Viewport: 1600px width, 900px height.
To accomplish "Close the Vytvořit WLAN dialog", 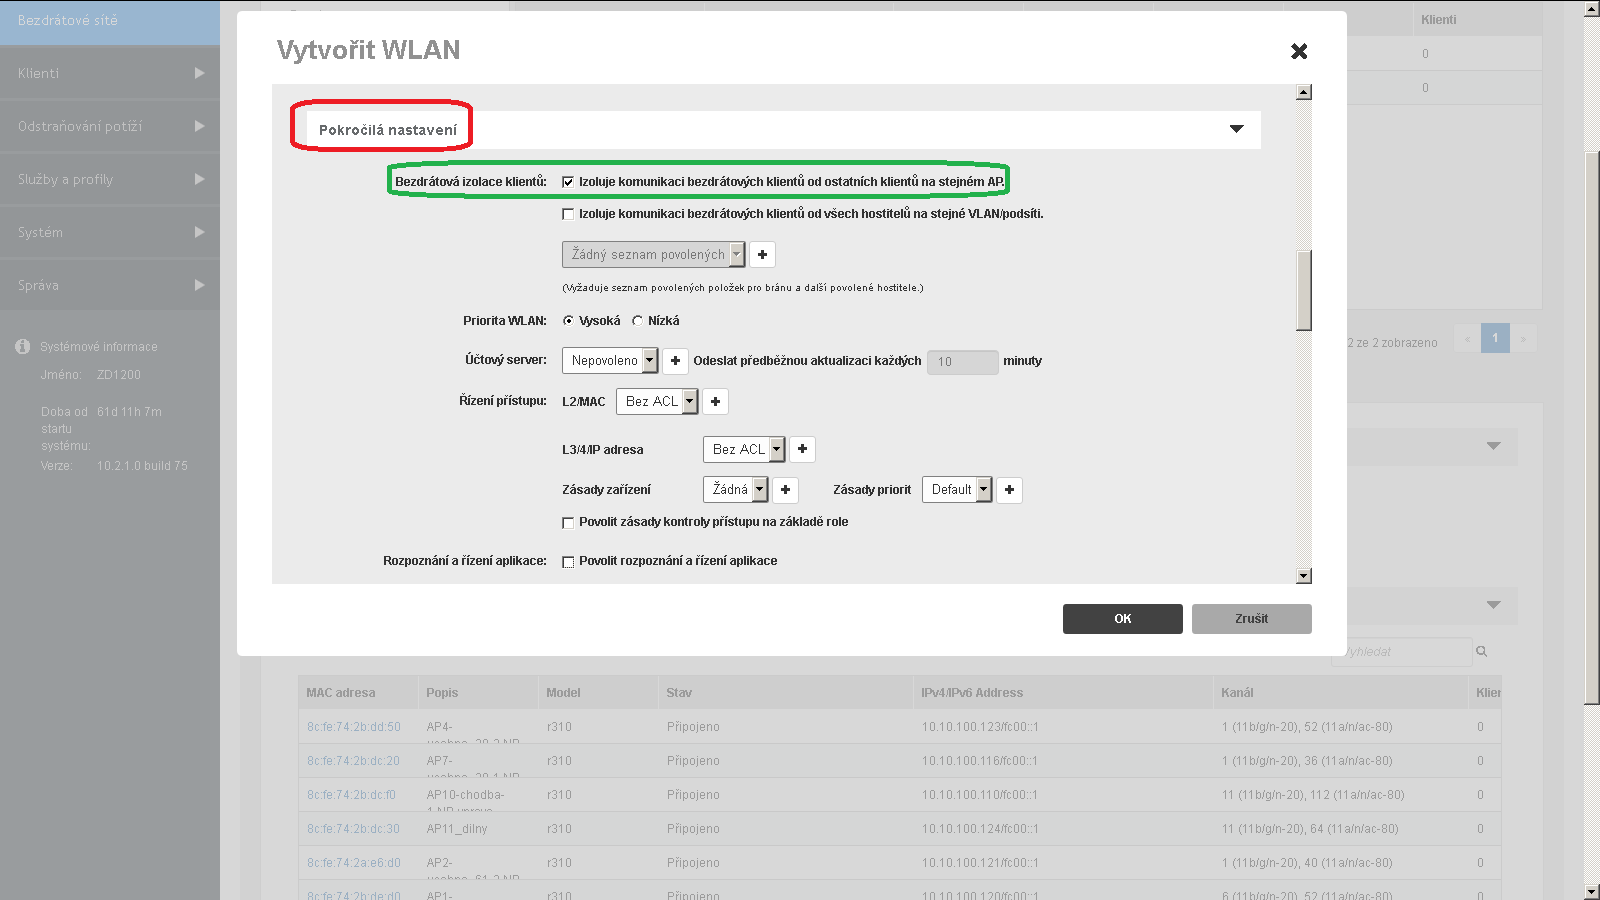I will tap(1299, 51).
